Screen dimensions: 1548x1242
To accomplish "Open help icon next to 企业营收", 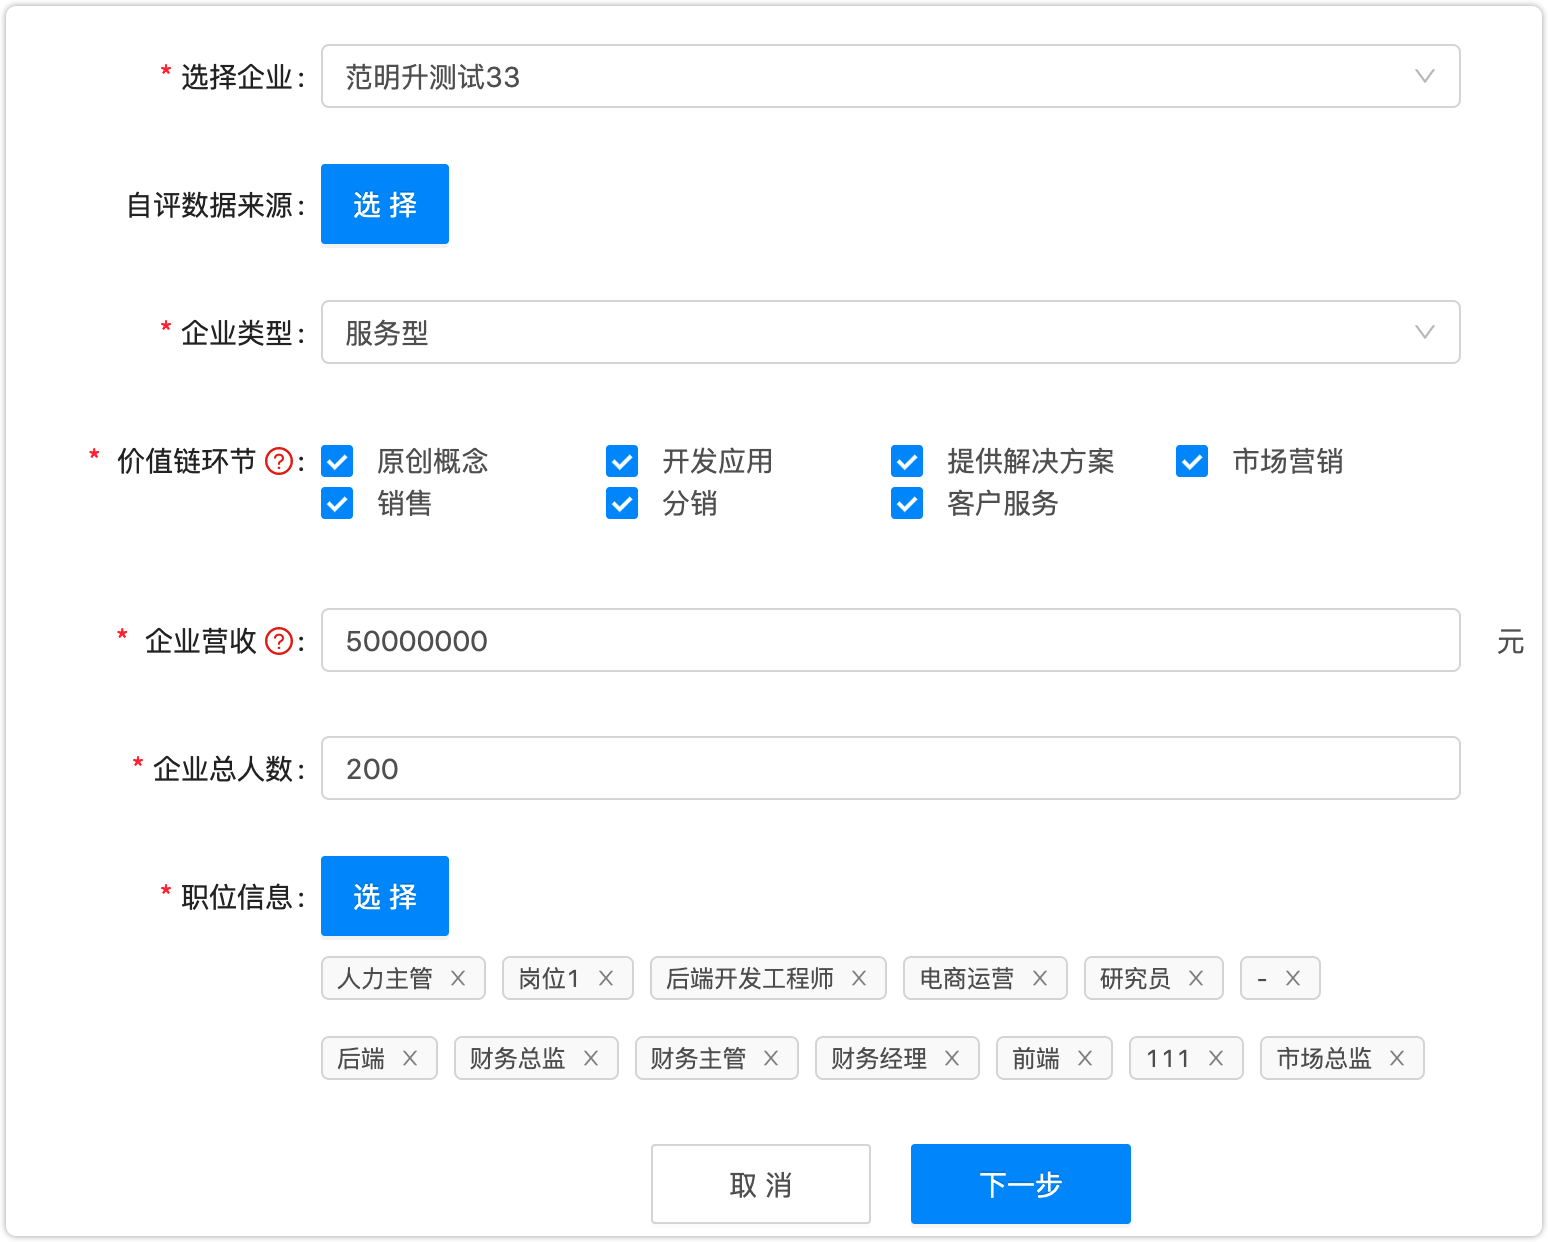I will [279, 641].
